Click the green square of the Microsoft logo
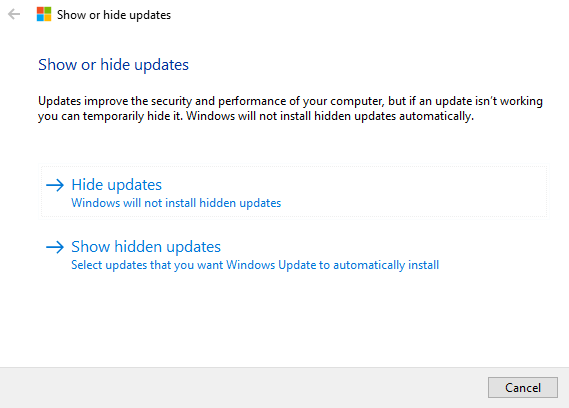The height and width of the screenshot is (408, 569). pos(48,11)
